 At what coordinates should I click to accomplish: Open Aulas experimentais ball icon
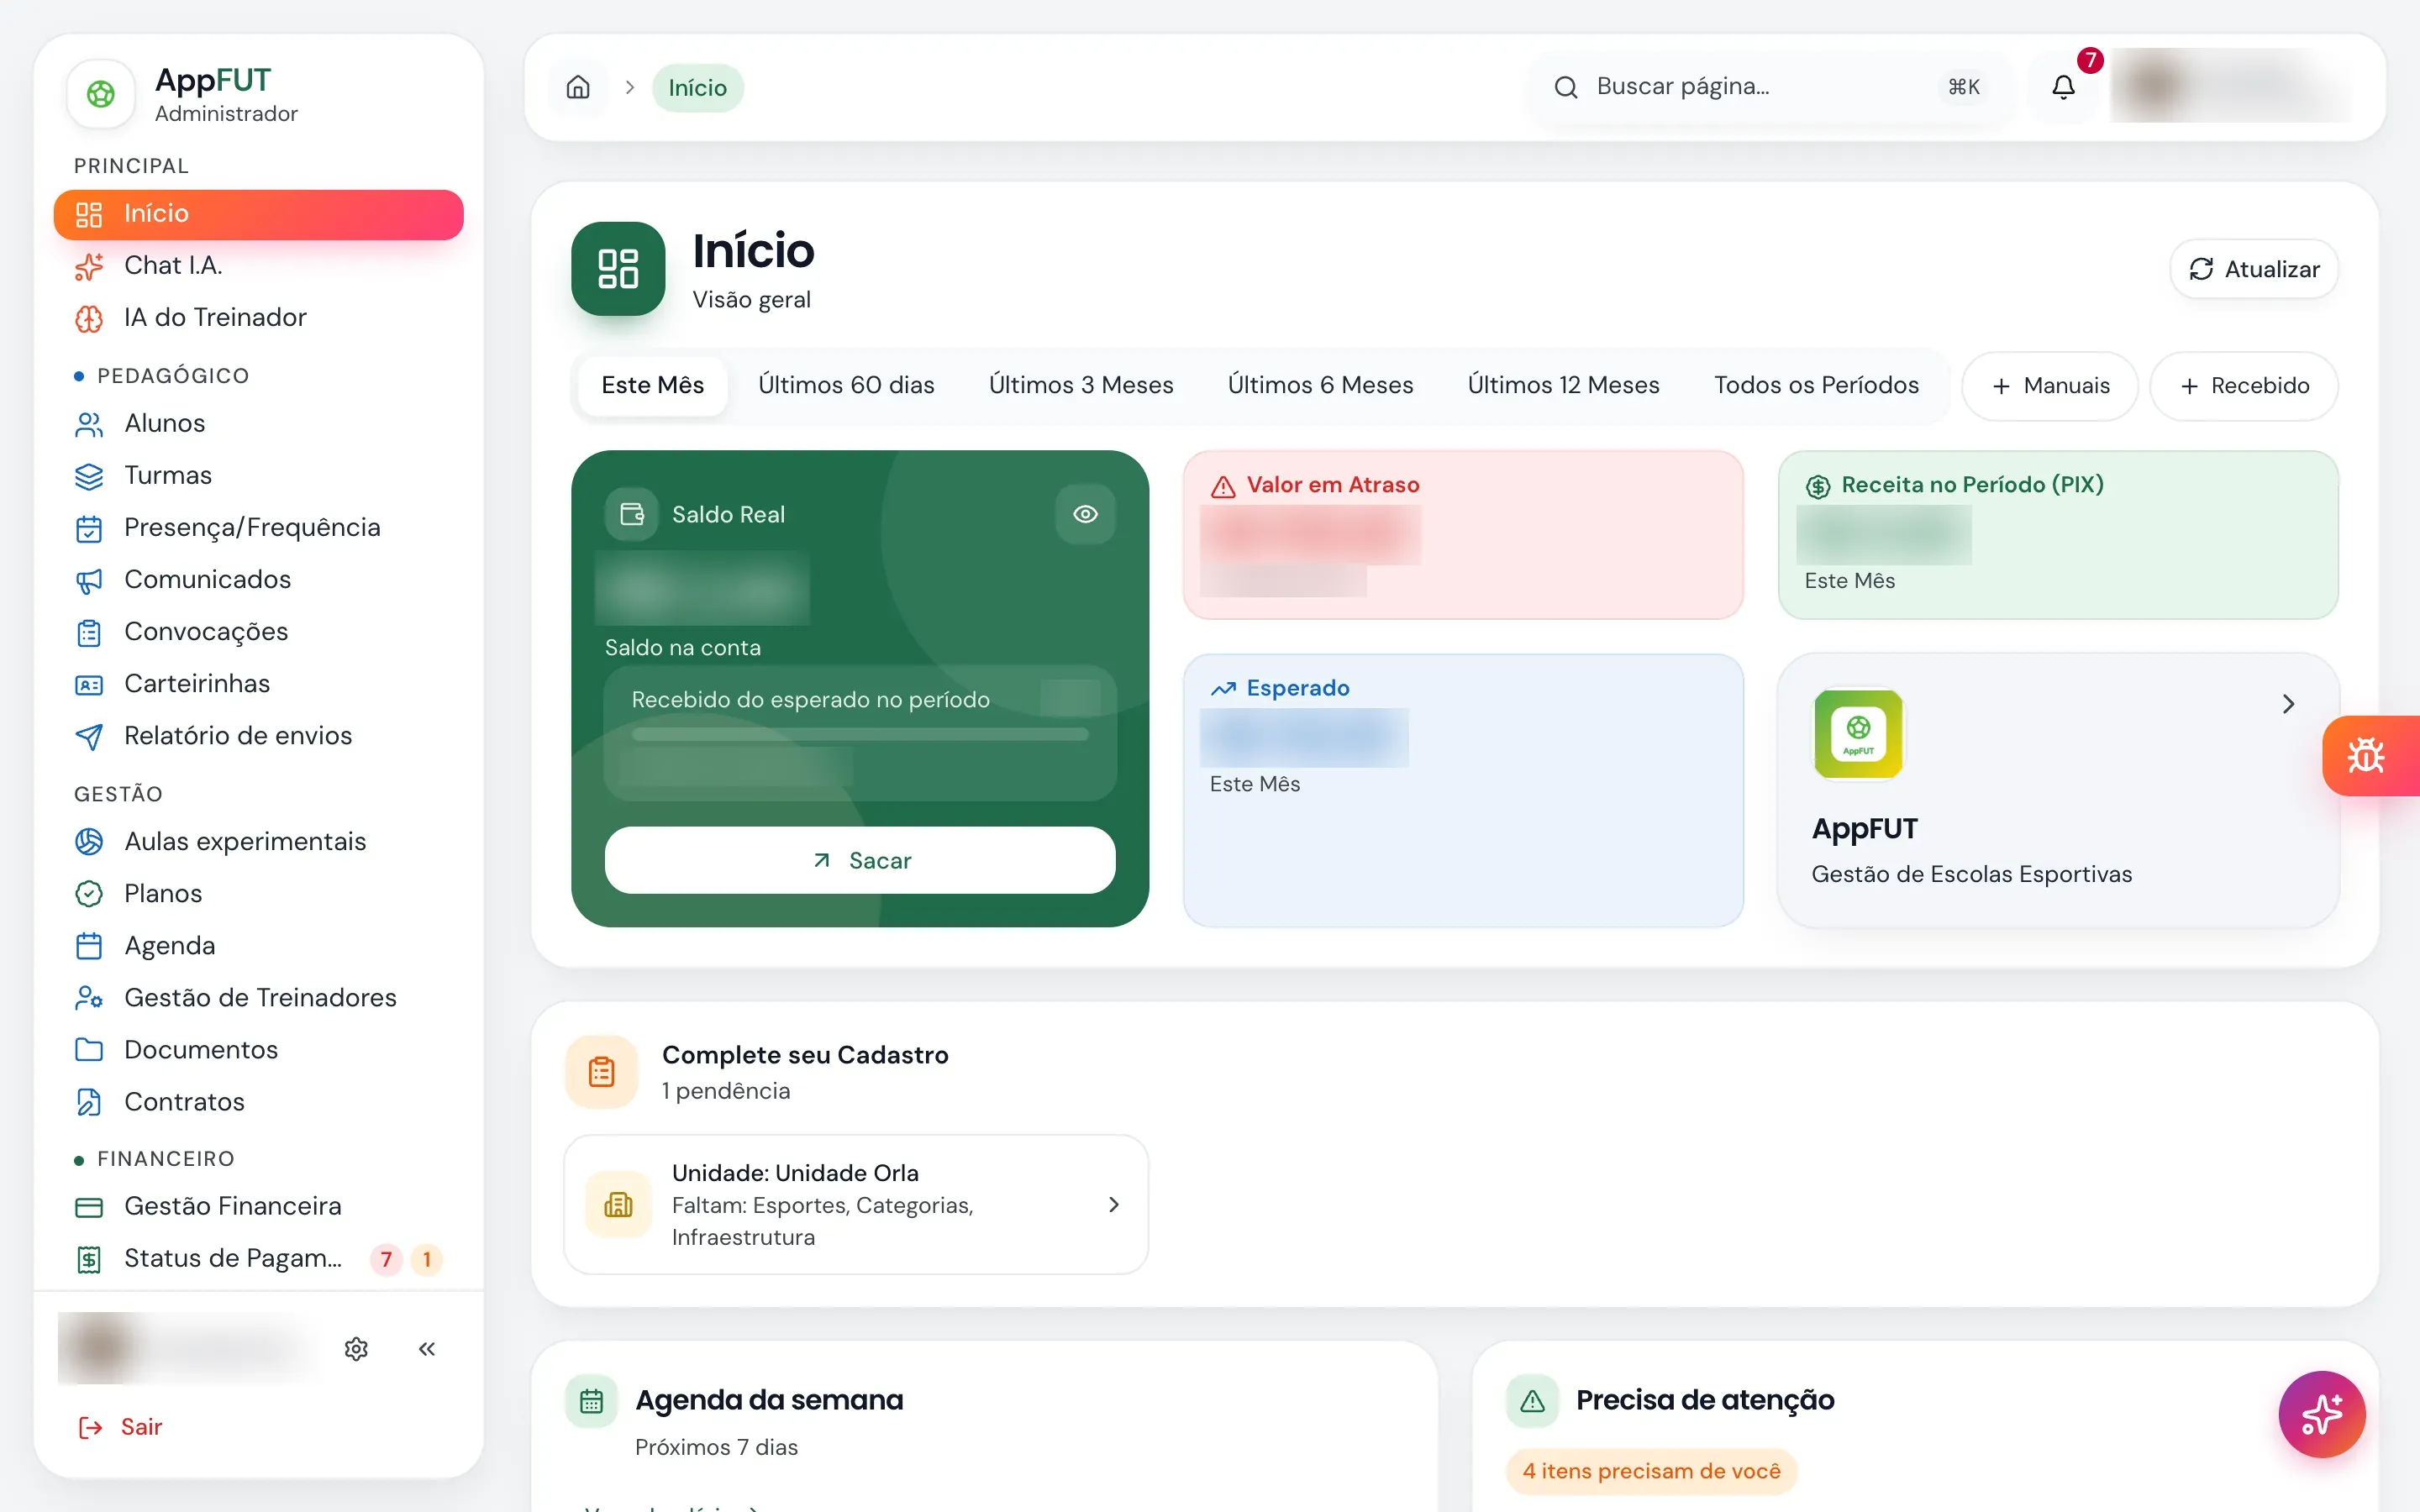tap(89, 842)
